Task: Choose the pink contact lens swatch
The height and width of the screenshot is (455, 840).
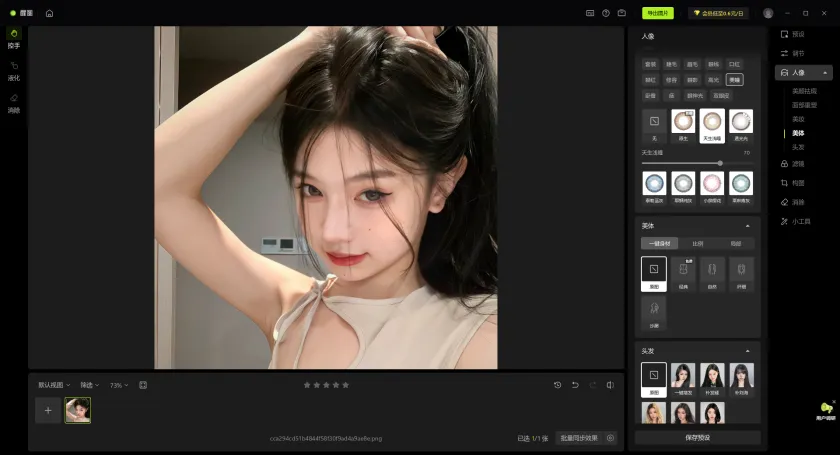Action: click(712, 188)
